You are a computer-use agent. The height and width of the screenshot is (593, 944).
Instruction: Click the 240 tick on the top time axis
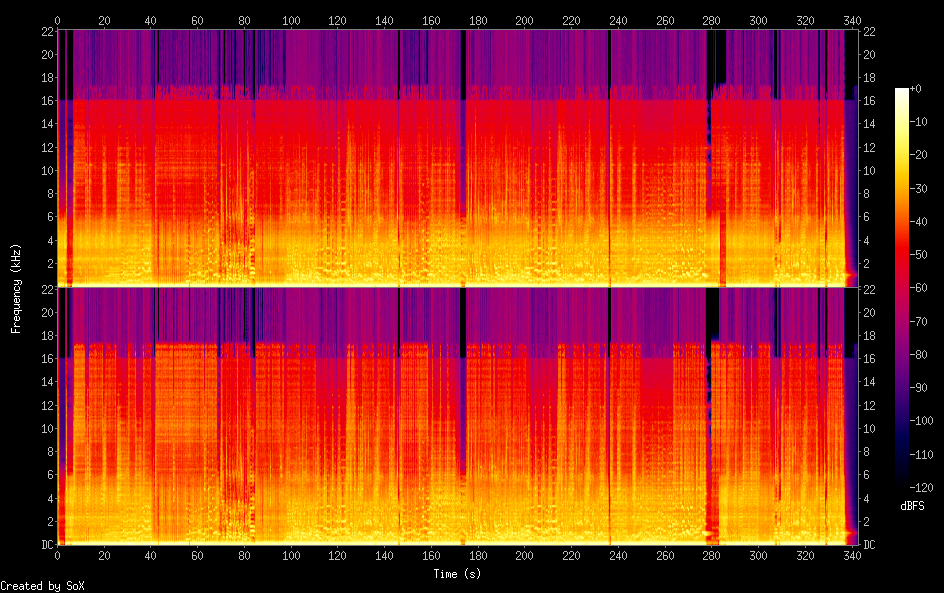[x=618, y=20]
